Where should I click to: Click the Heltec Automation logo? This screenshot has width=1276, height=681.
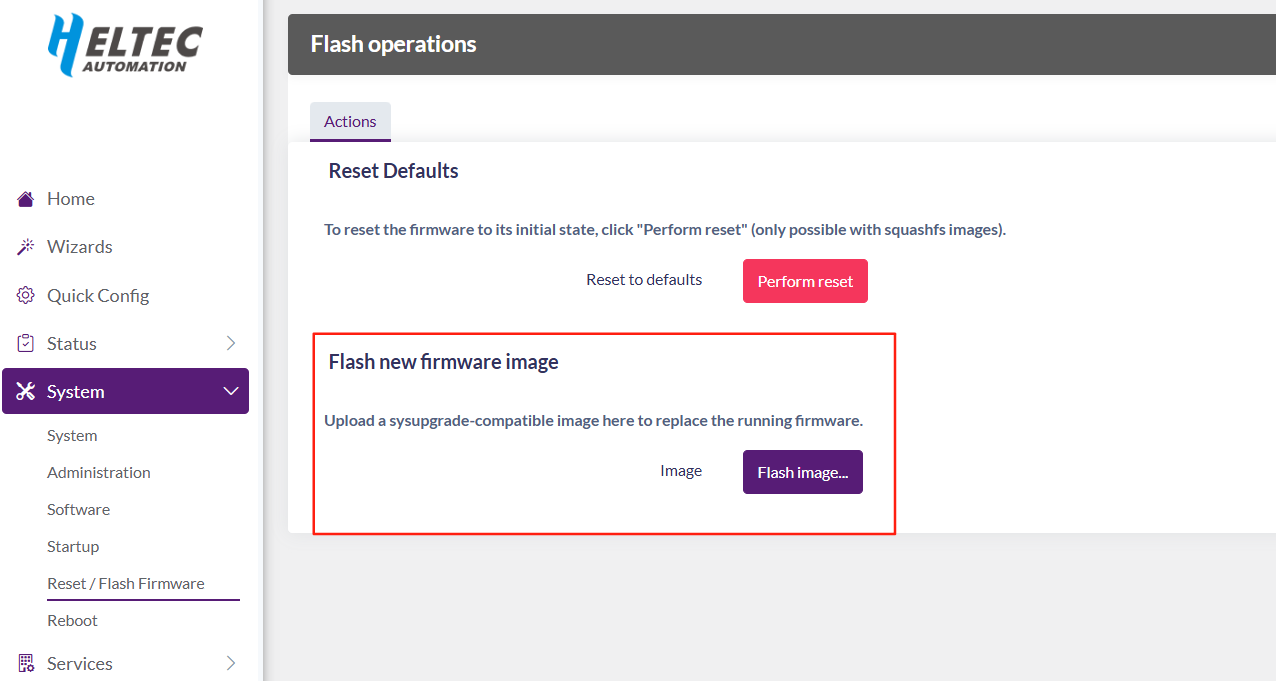[x=125, y=46]
